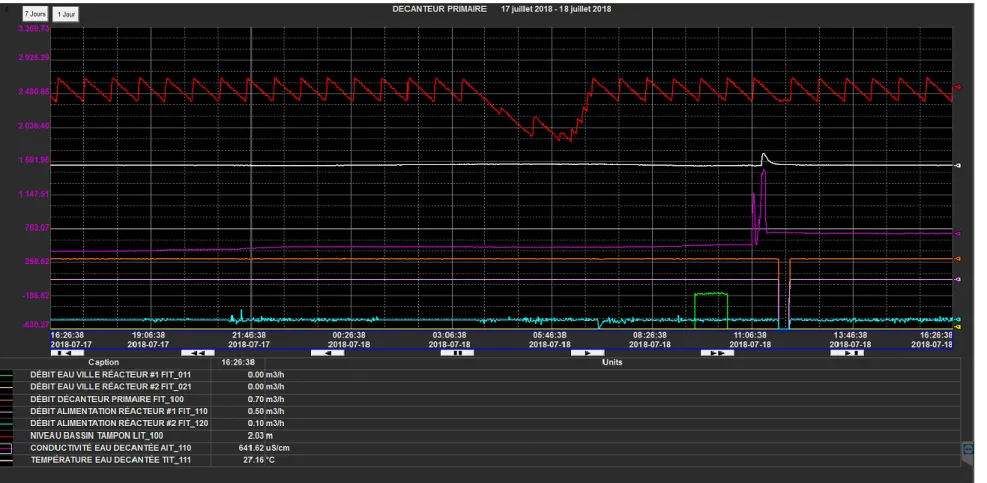Viewport: 987px width, 483px height.
Task: Select row DÉBIT EAU VILLE RÉACTEUR #2 FIT_021
Action: pos(480,386)
